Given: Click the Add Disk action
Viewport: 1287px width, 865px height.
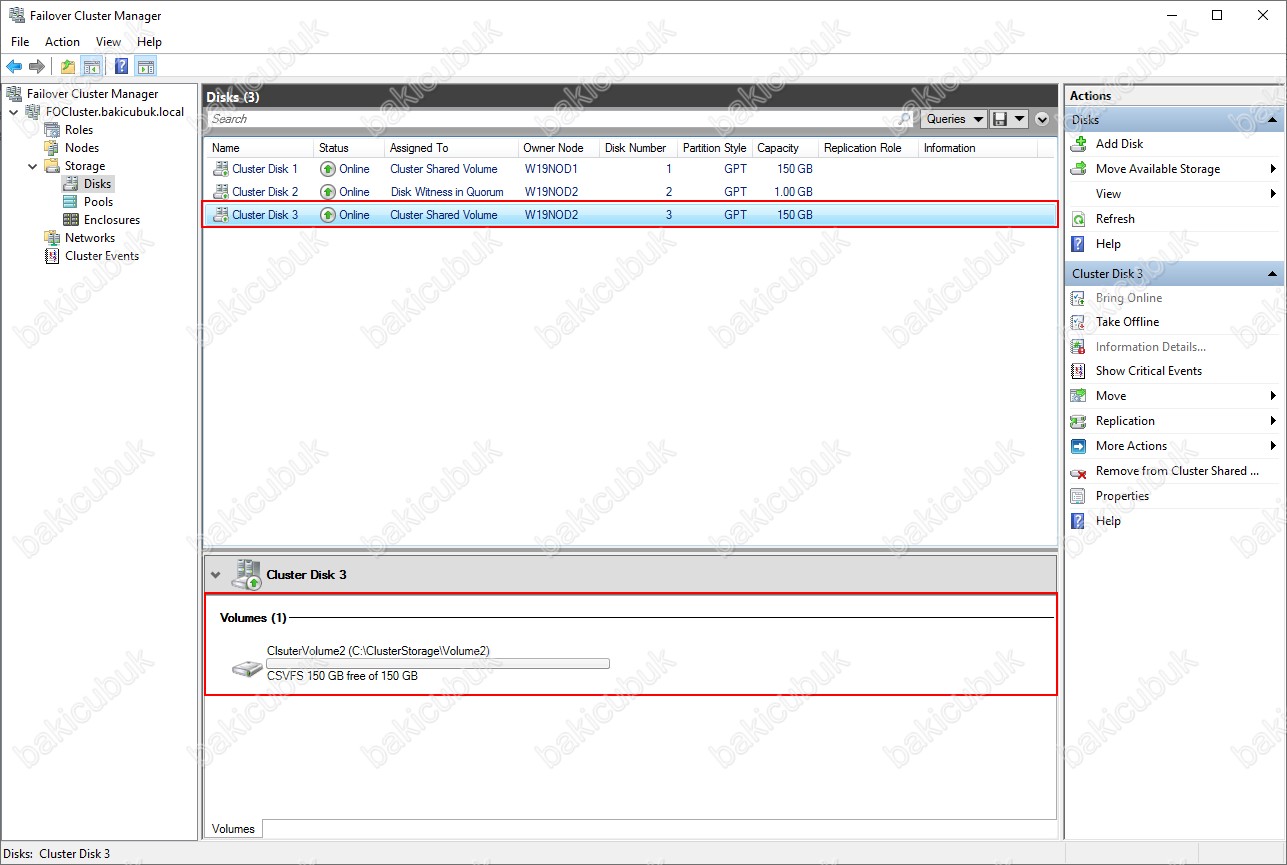Looking at the screenshot, I should click(x=1119, y=144).
